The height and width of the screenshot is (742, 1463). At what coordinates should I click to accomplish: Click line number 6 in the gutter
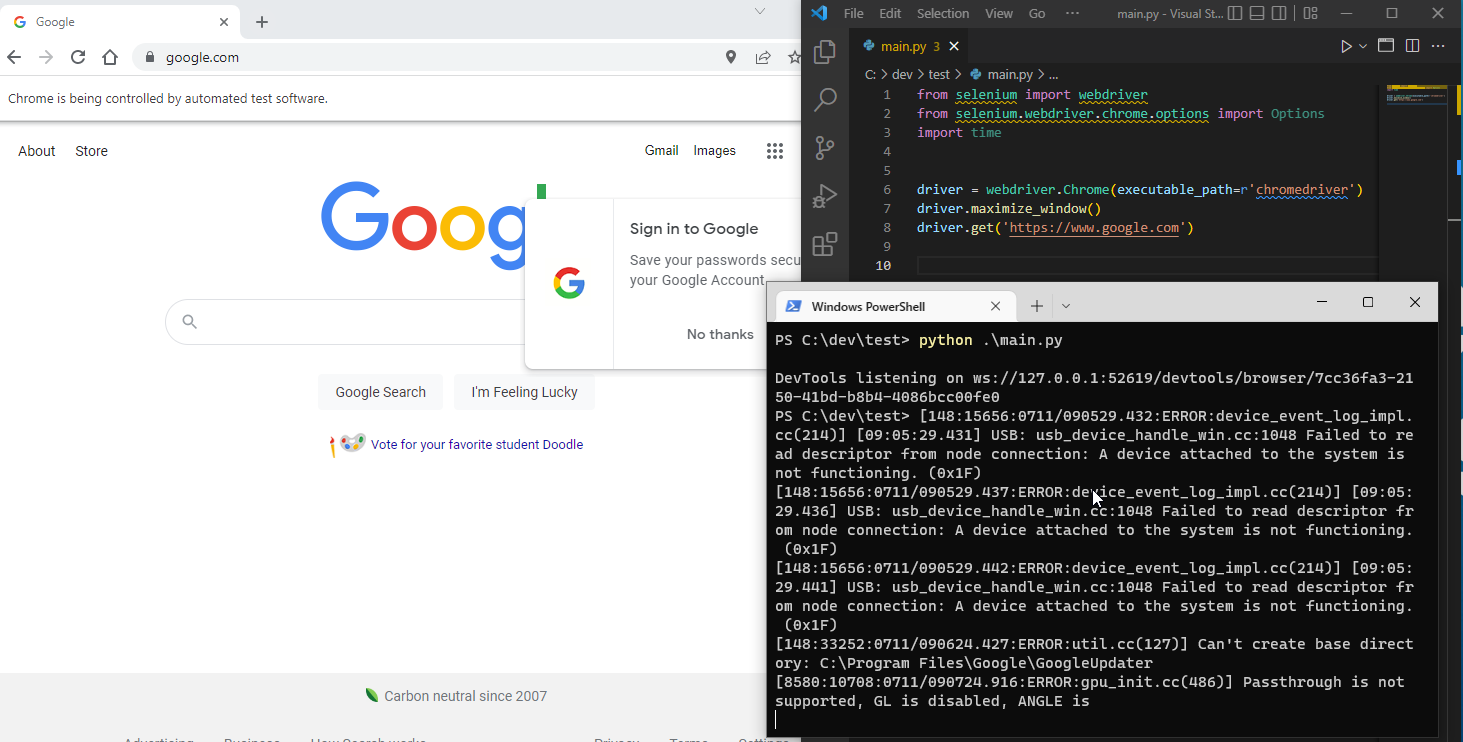(x=886, y=189)
